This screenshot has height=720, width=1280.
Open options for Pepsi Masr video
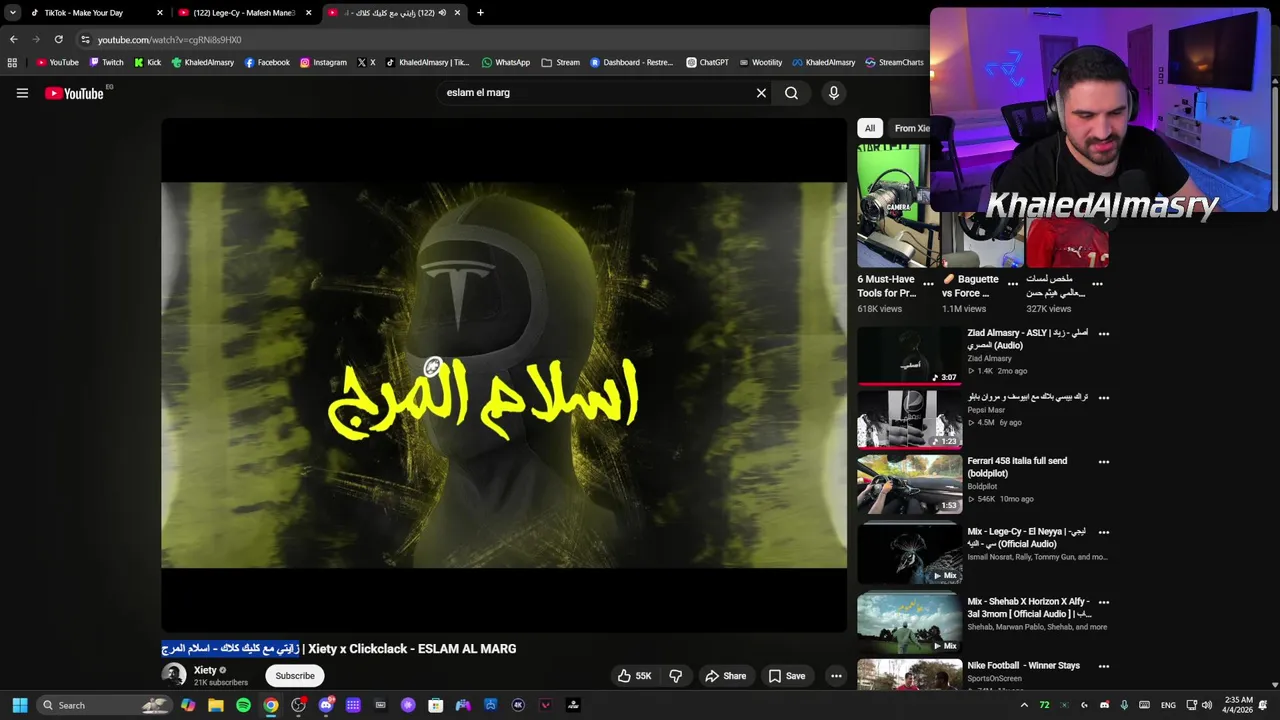[1104, 398]
